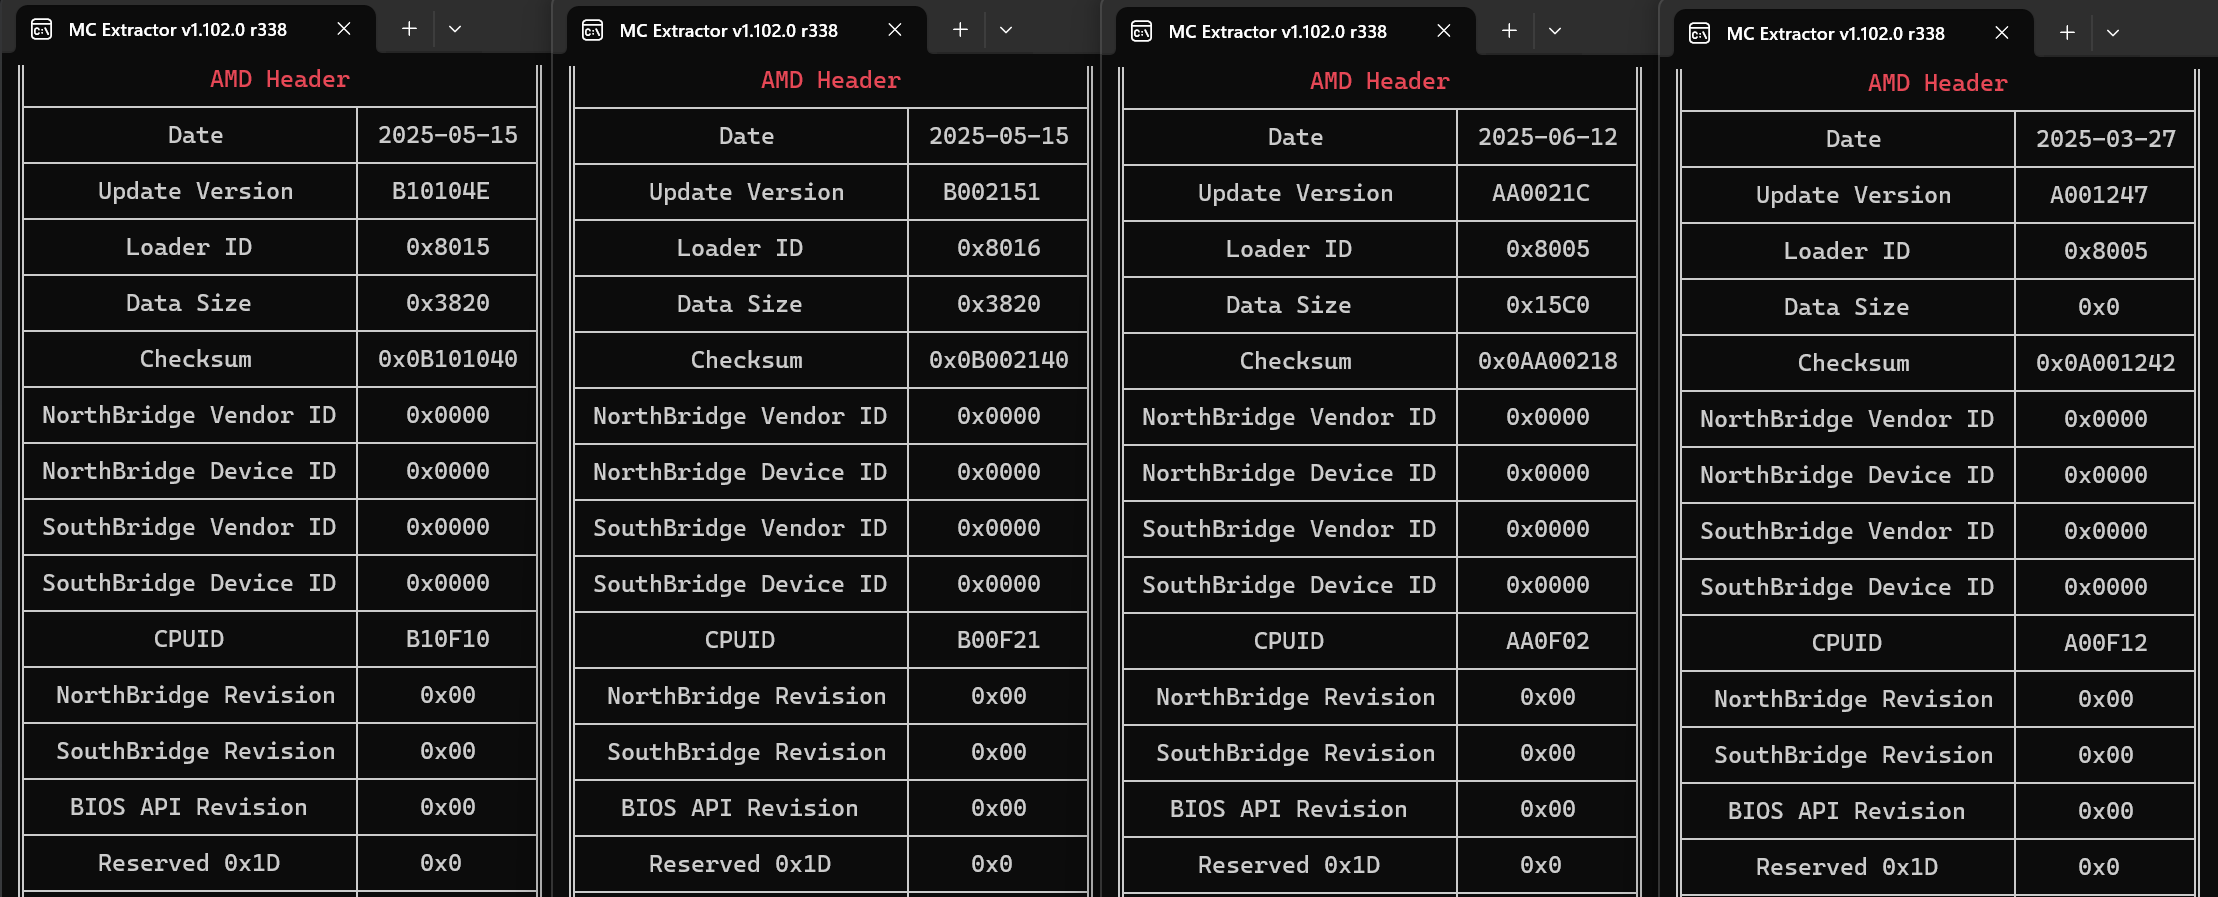Expand the profile dropdown in the B10104E window

click(455, 29)
